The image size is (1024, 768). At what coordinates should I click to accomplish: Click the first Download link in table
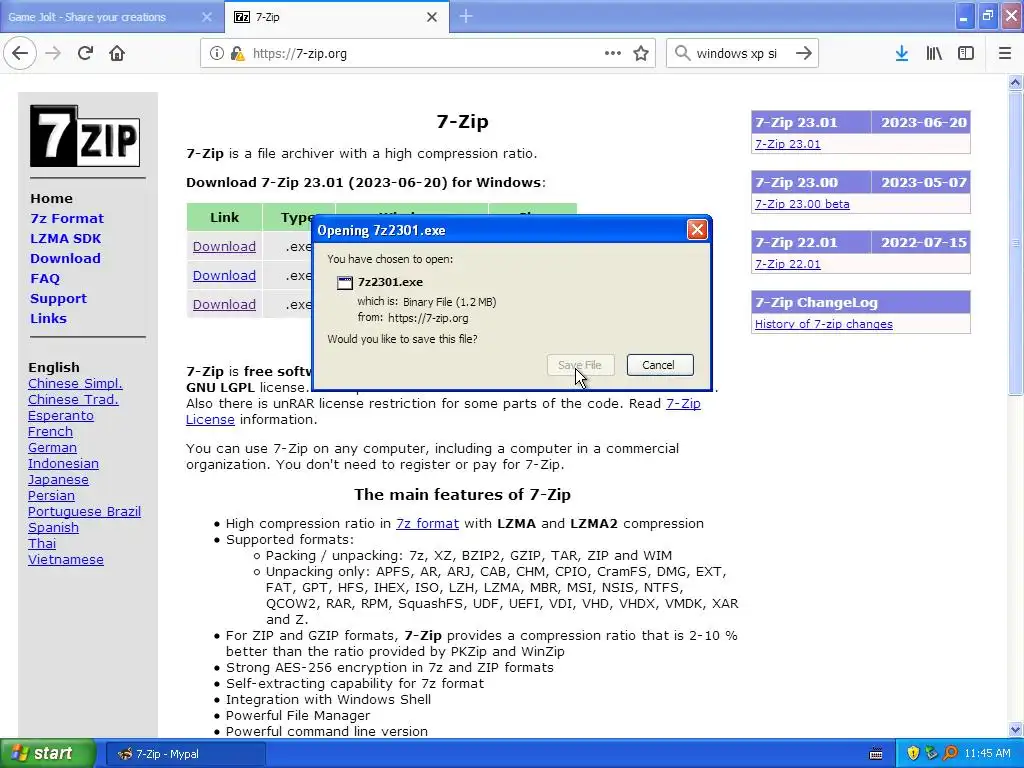click(224, 246)
